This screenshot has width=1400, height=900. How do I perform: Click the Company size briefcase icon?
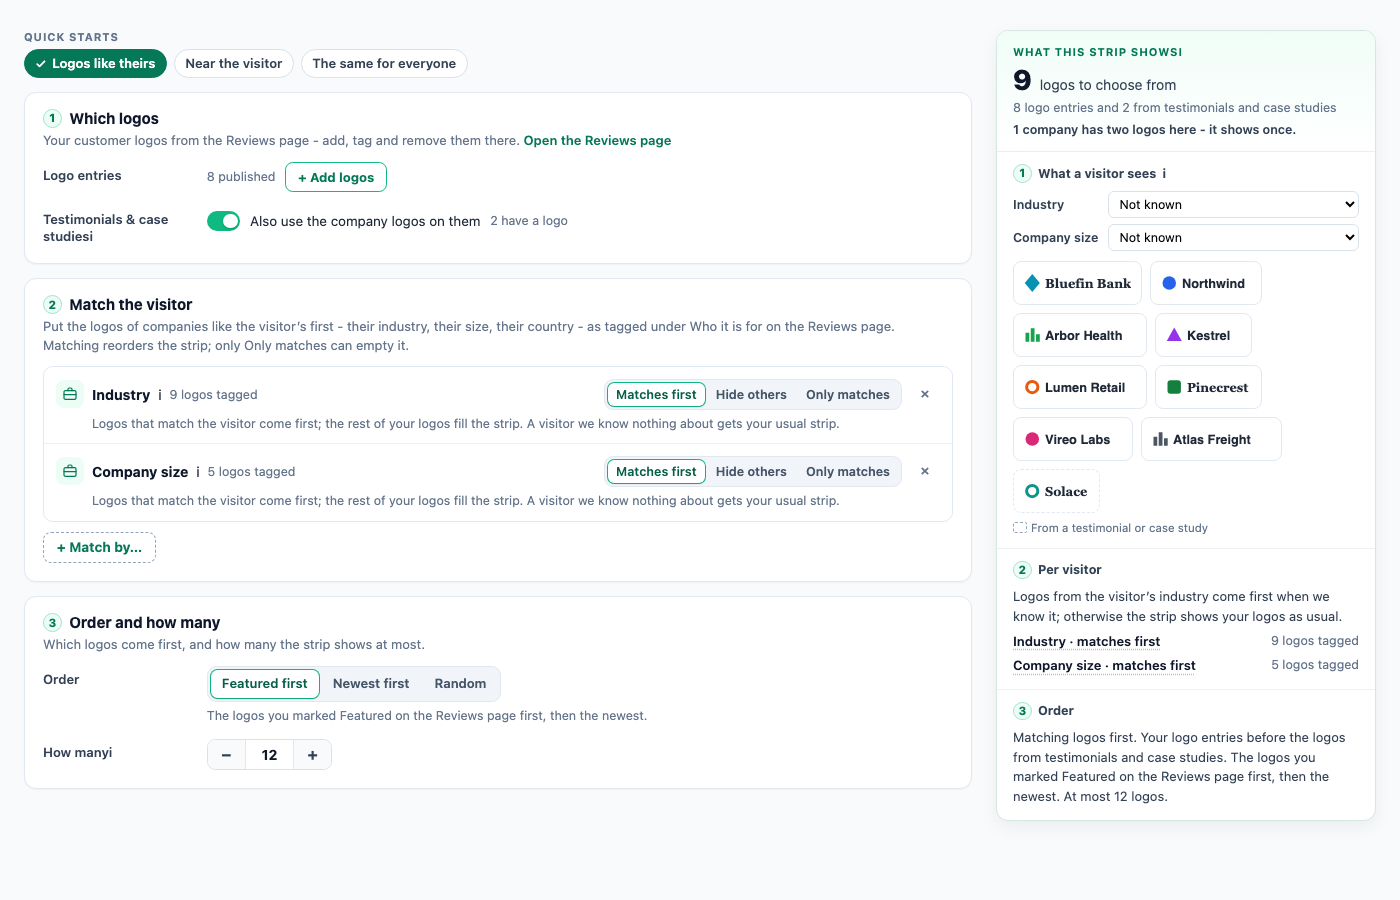tap(70, 471)
